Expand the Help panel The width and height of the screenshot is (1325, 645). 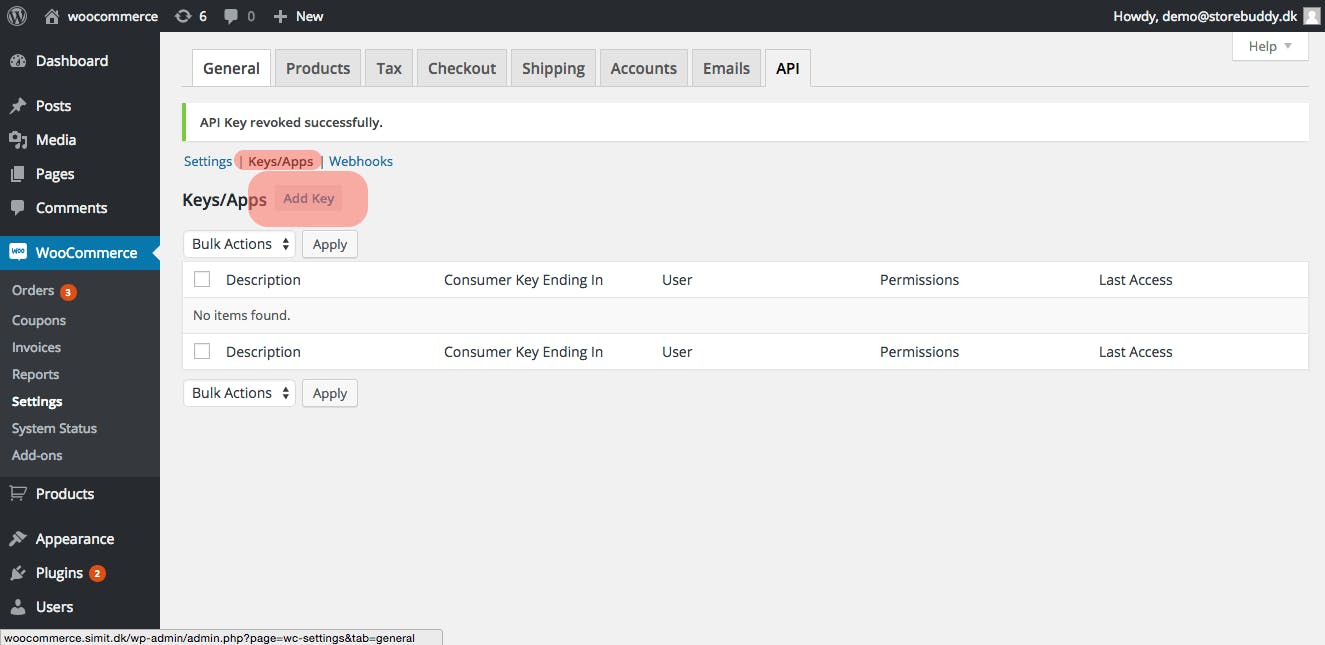coord(1270,46)
